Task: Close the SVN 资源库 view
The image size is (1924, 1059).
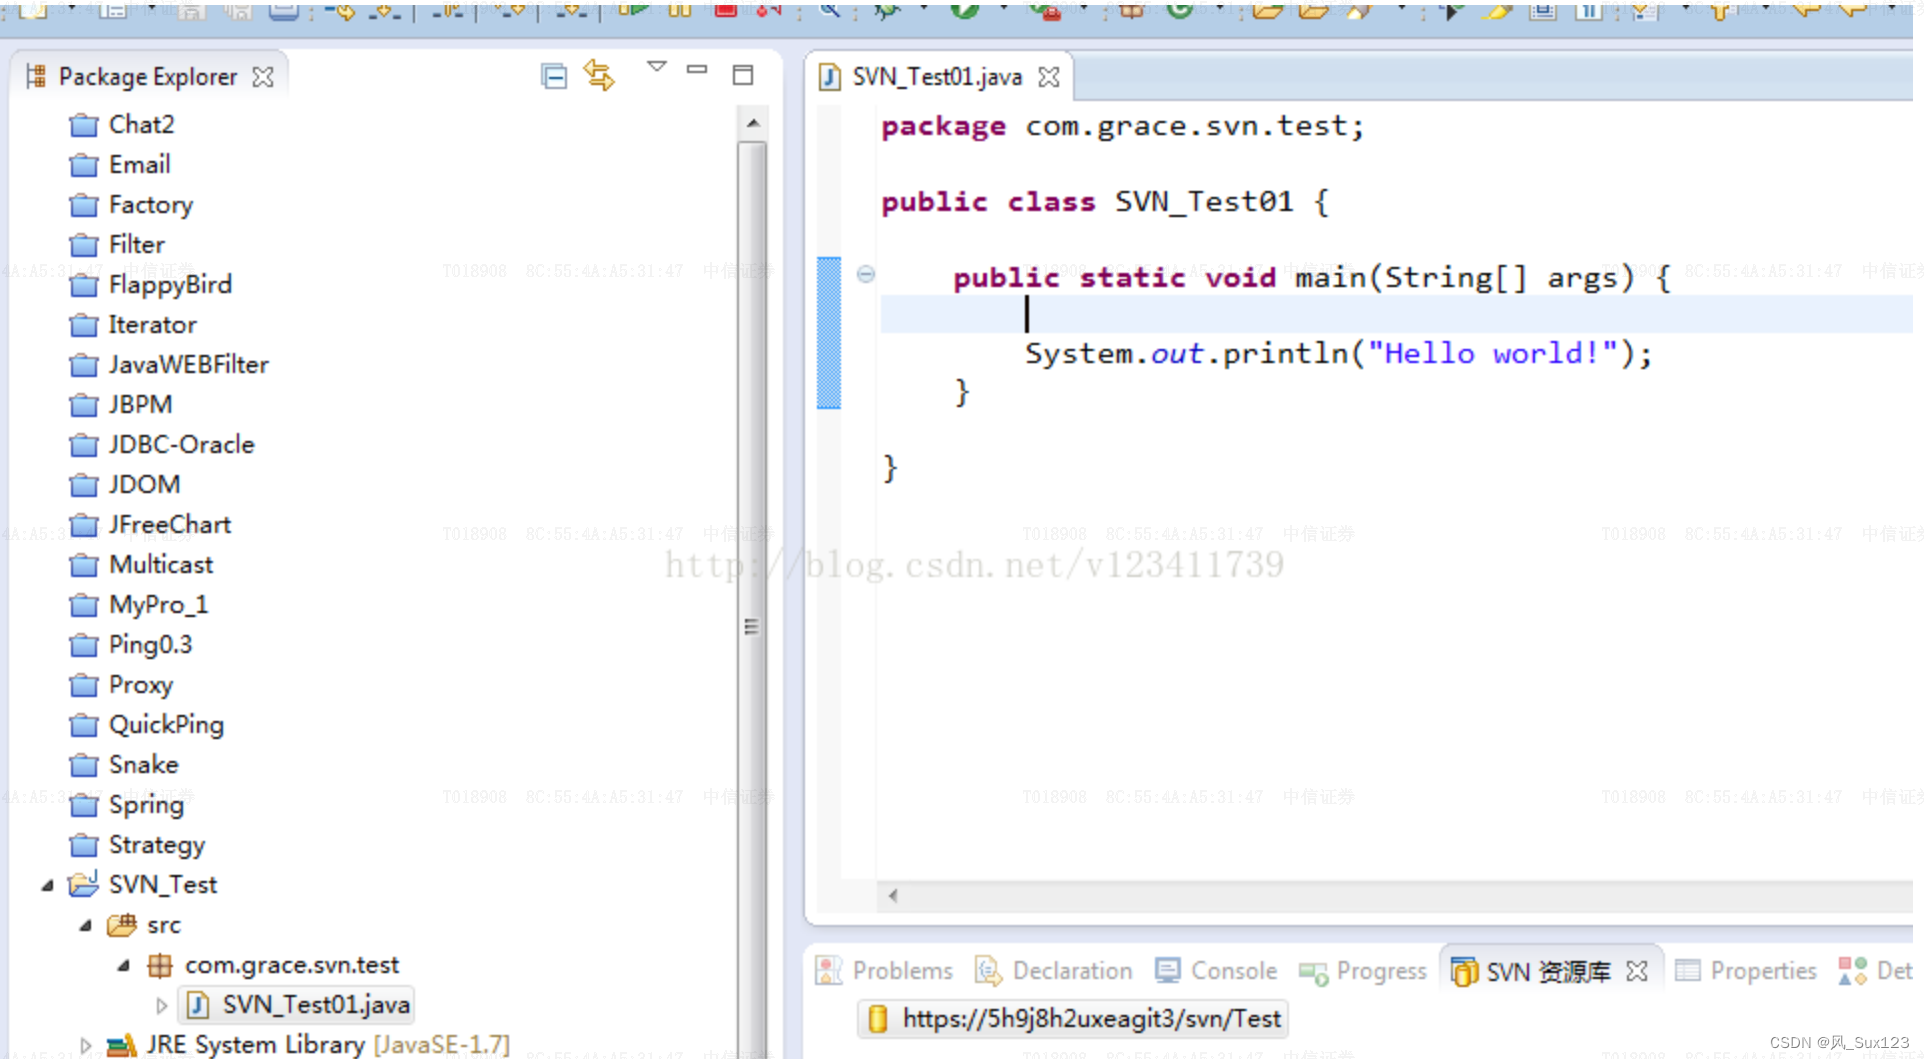Action: (1637, 971)
